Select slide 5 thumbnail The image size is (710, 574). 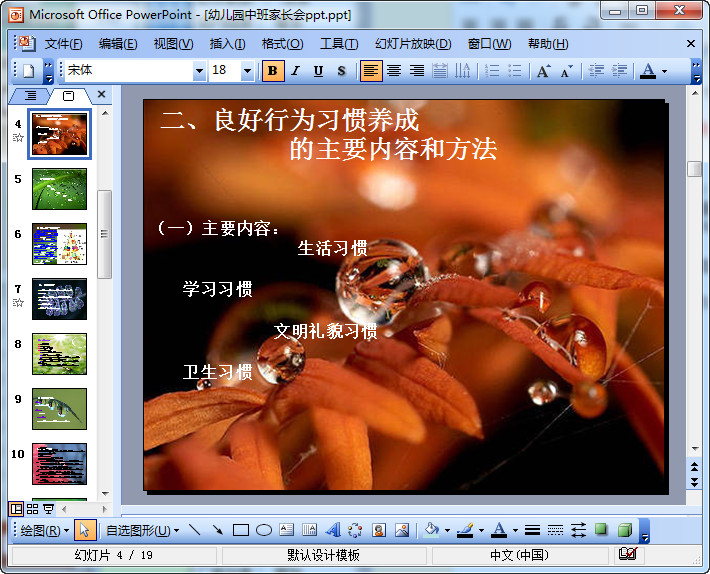[59, 189]
